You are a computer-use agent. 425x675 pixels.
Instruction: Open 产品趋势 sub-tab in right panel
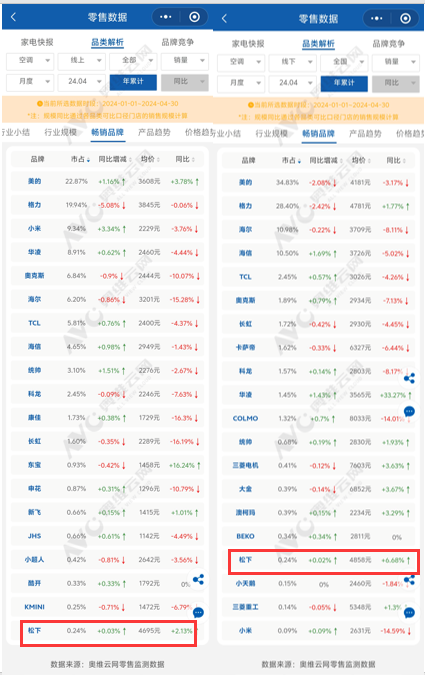point(365,133)
